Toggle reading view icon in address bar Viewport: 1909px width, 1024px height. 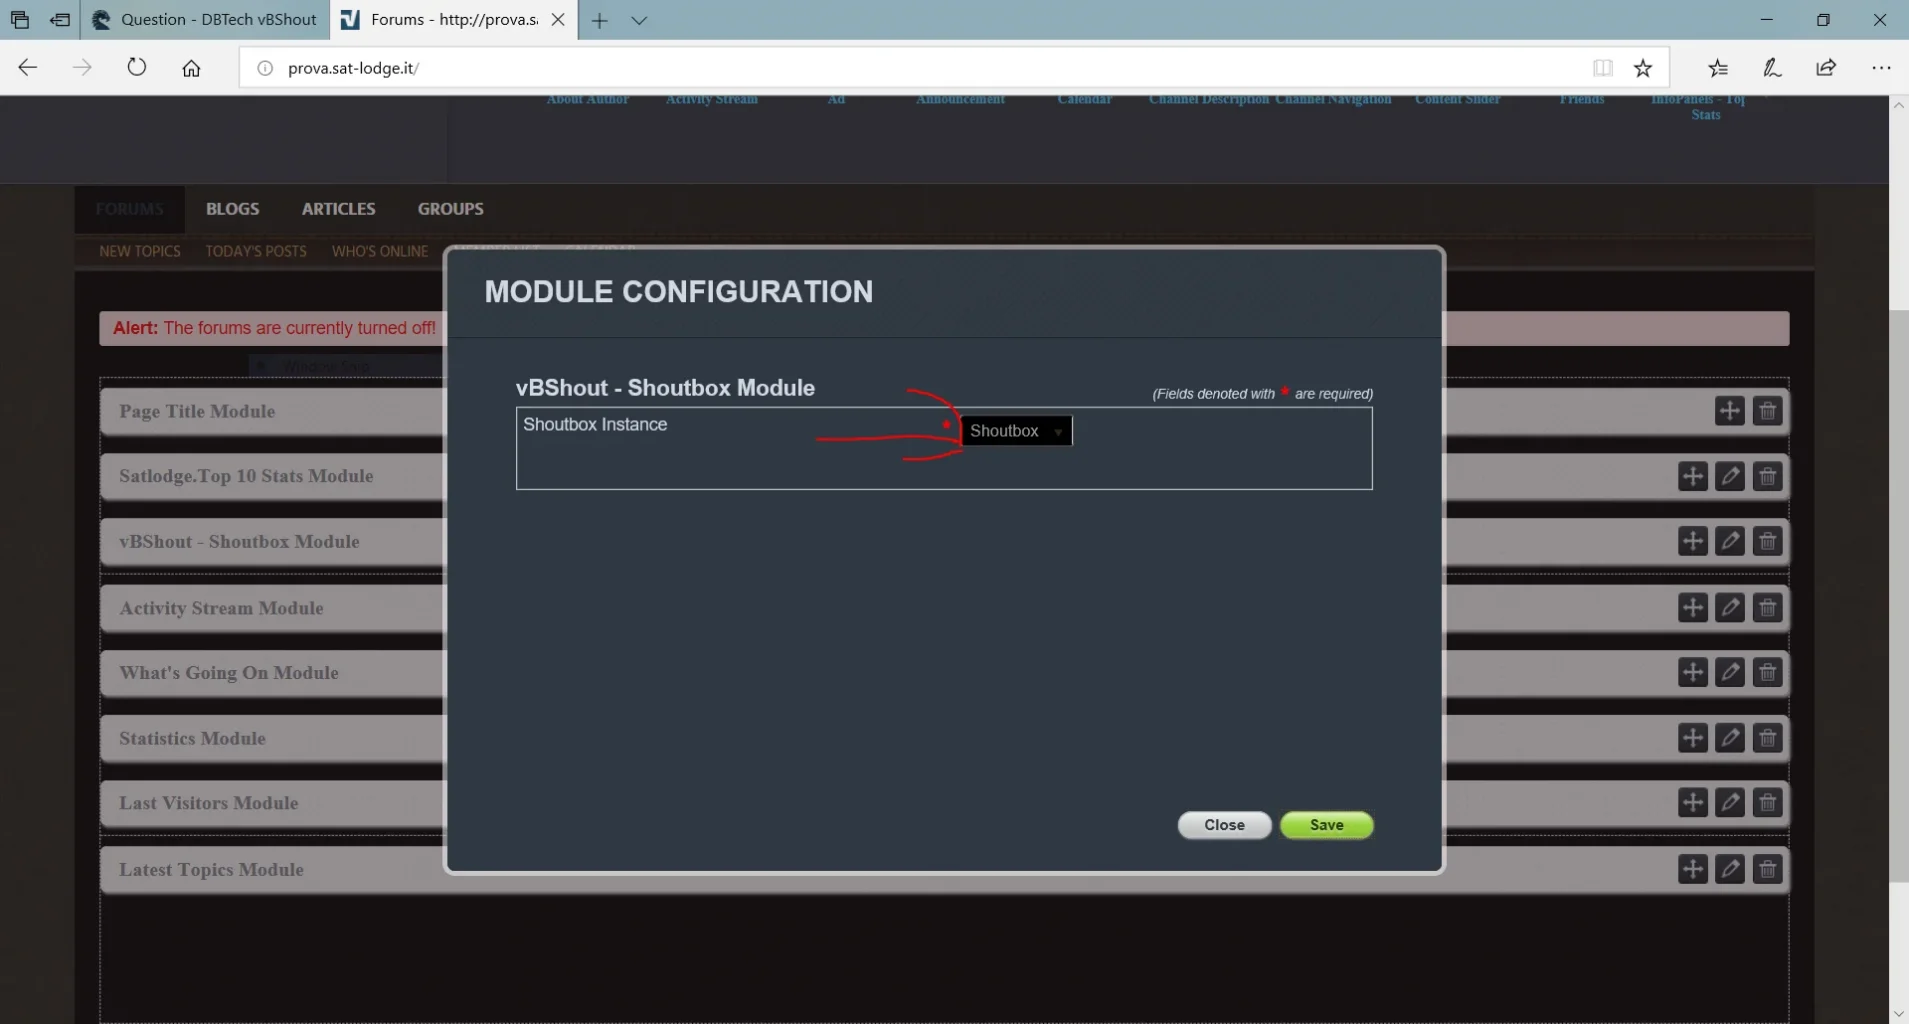point(1603,68)
